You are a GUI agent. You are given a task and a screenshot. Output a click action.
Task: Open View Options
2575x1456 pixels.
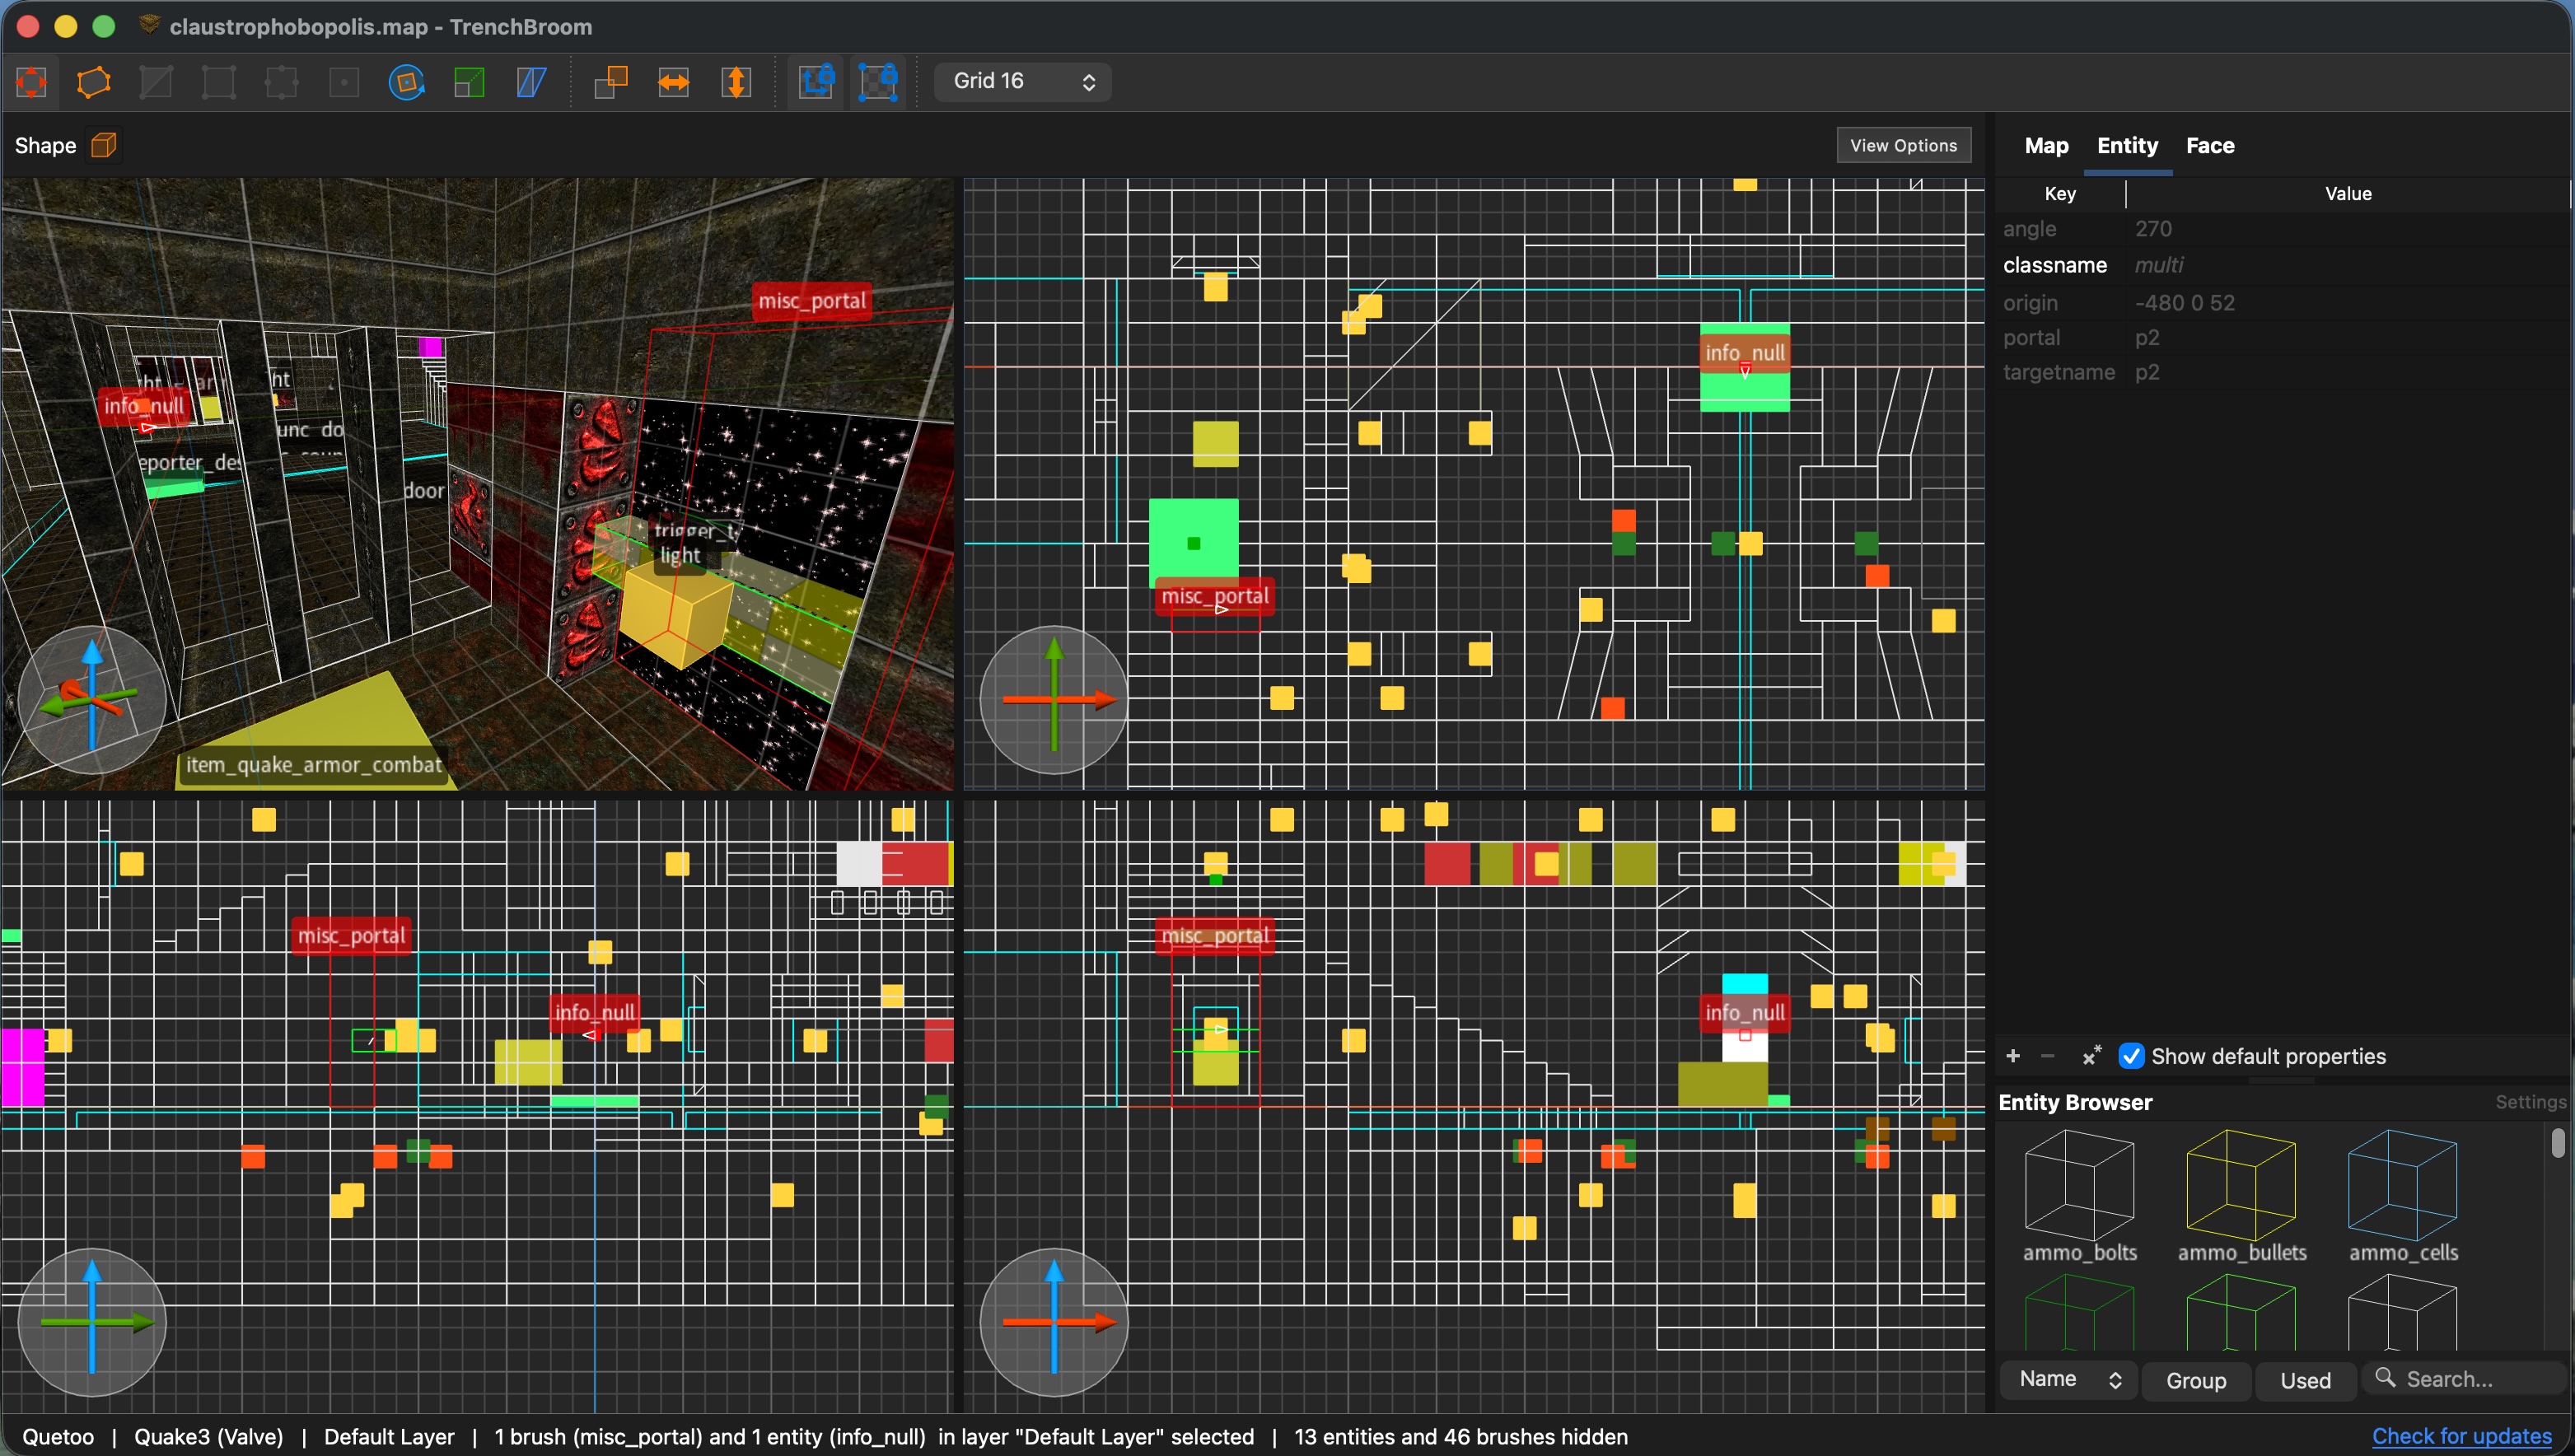coord(1903,146)
